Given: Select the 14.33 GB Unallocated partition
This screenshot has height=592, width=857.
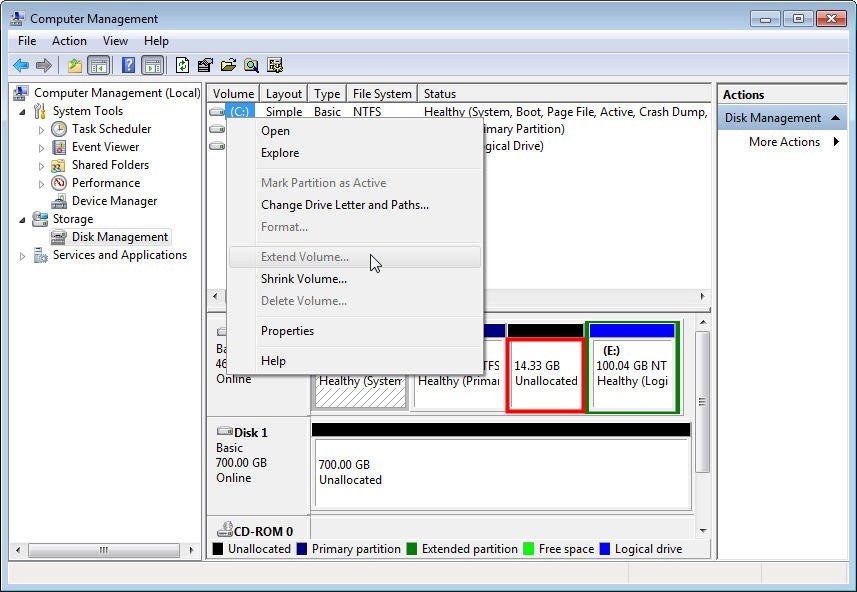Looking at the screenshot, I should point(545,374).
